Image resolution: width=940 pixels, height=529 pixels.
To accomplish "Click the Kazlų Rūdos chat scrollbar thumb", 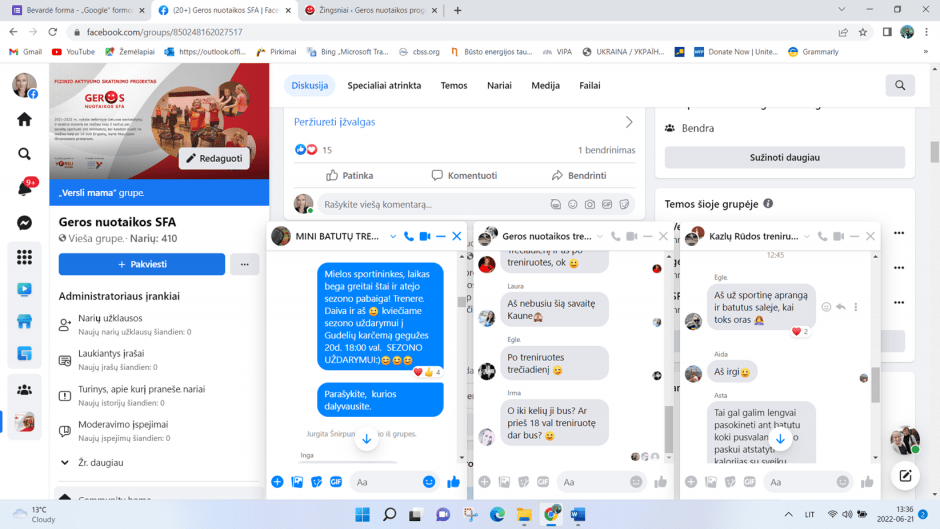I will [875, 384].
